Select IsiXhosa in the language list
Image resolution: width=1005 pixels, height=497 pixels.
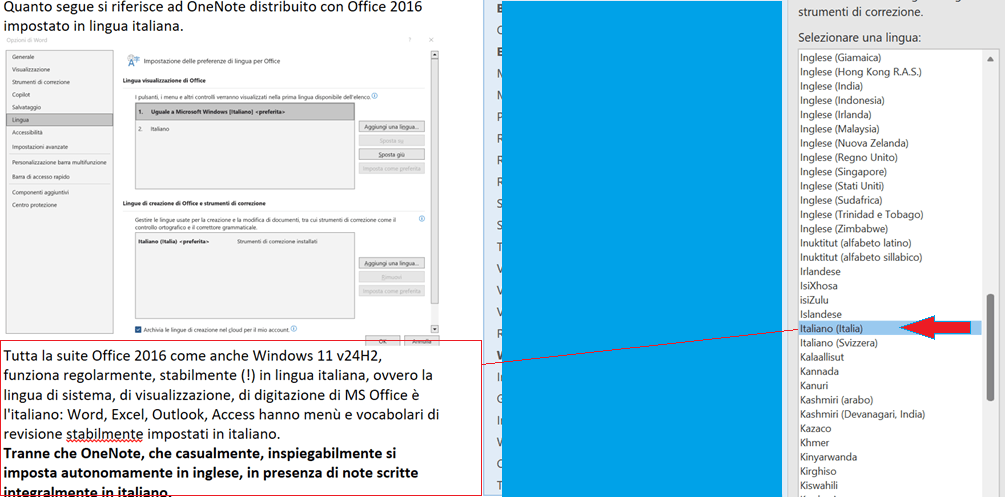818,285
